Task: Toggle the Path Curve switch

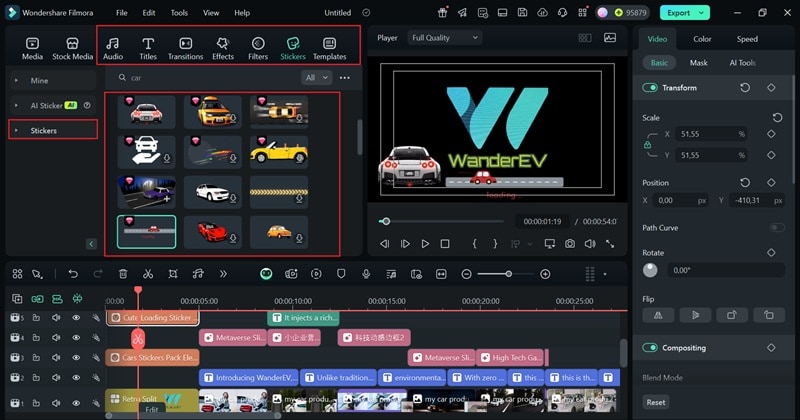Action: 777,228
